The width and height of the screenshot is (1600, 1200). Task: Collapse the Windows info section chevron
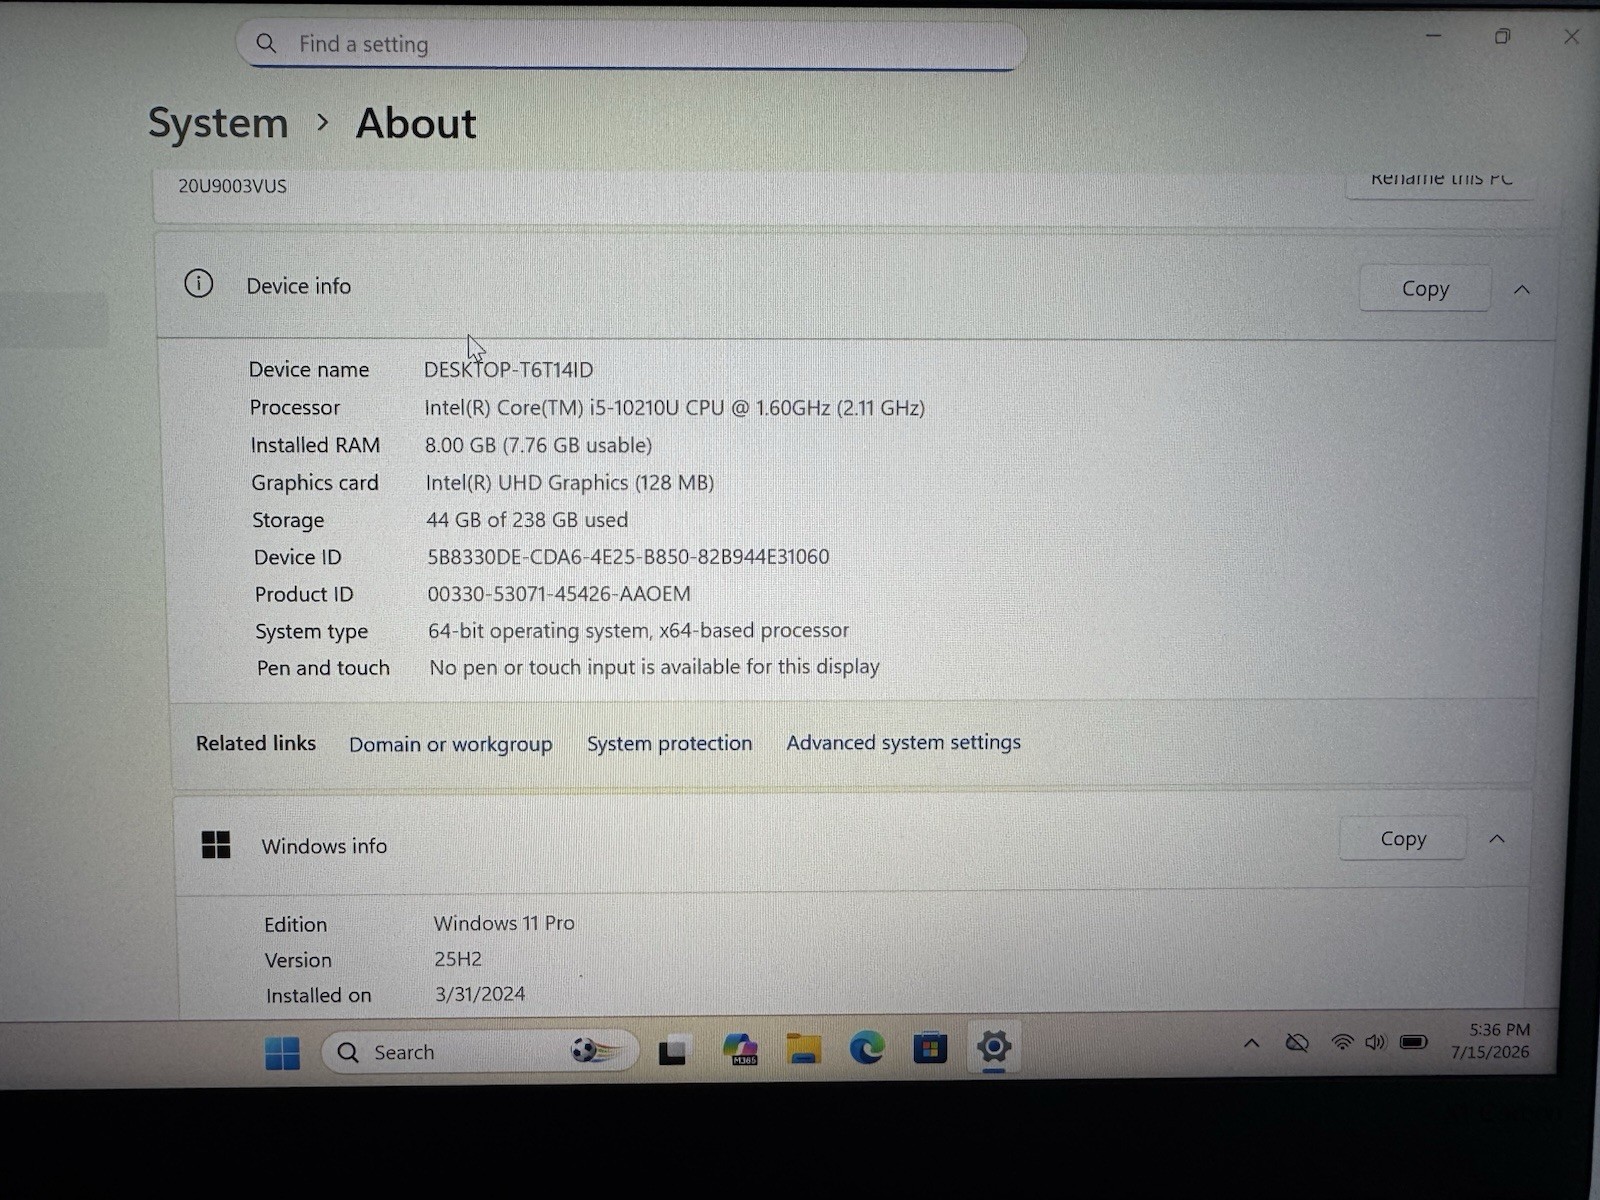[x=1497, y=838]
